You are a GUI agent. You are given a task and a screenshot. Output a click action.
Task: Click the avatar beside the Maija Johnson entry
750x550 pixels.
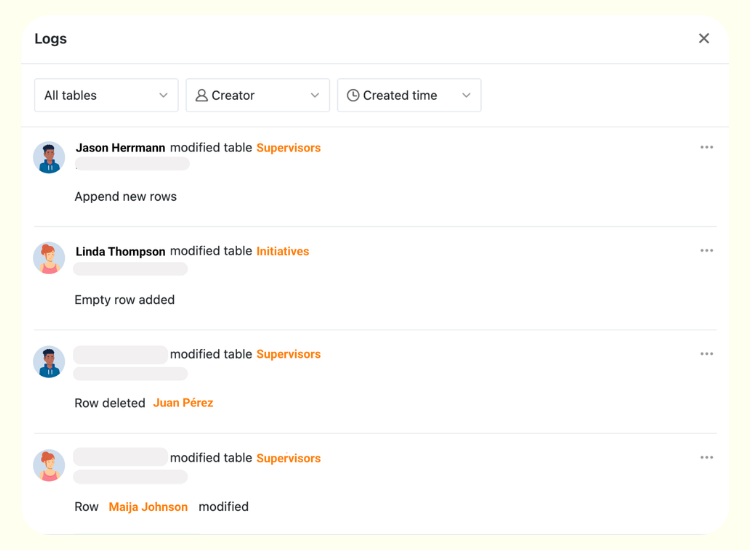point(49,465)
